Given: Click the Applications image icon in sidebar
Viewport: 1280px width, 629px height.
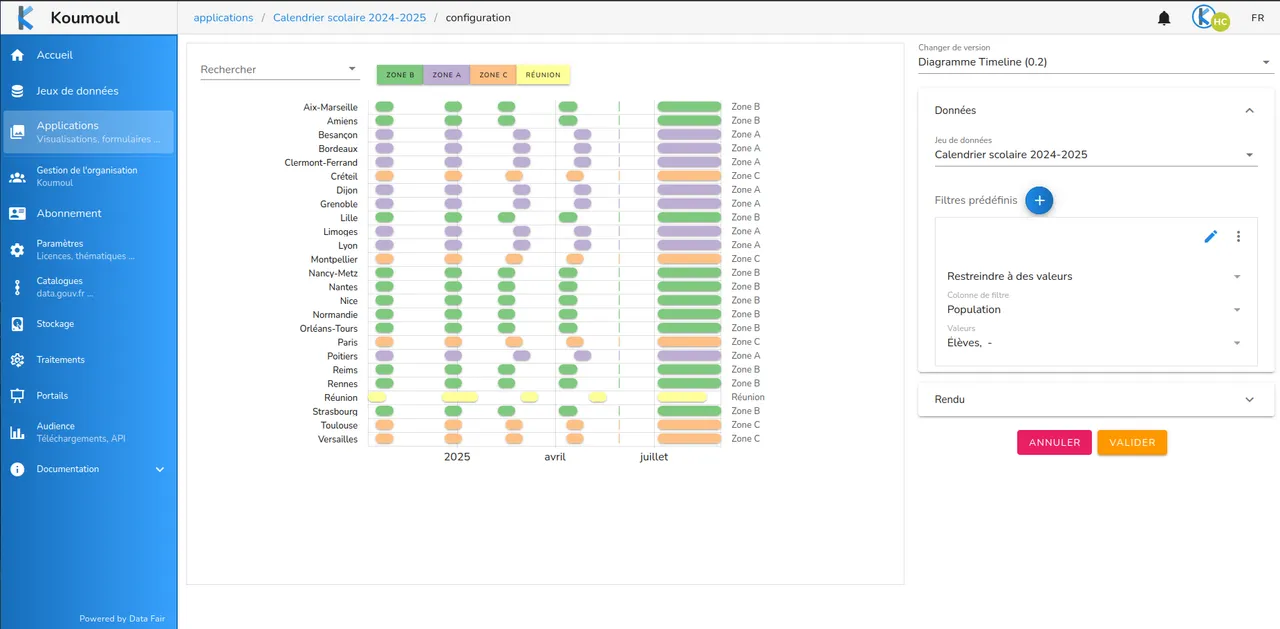Looking at the screenshot, I should [x=17, y=131].
